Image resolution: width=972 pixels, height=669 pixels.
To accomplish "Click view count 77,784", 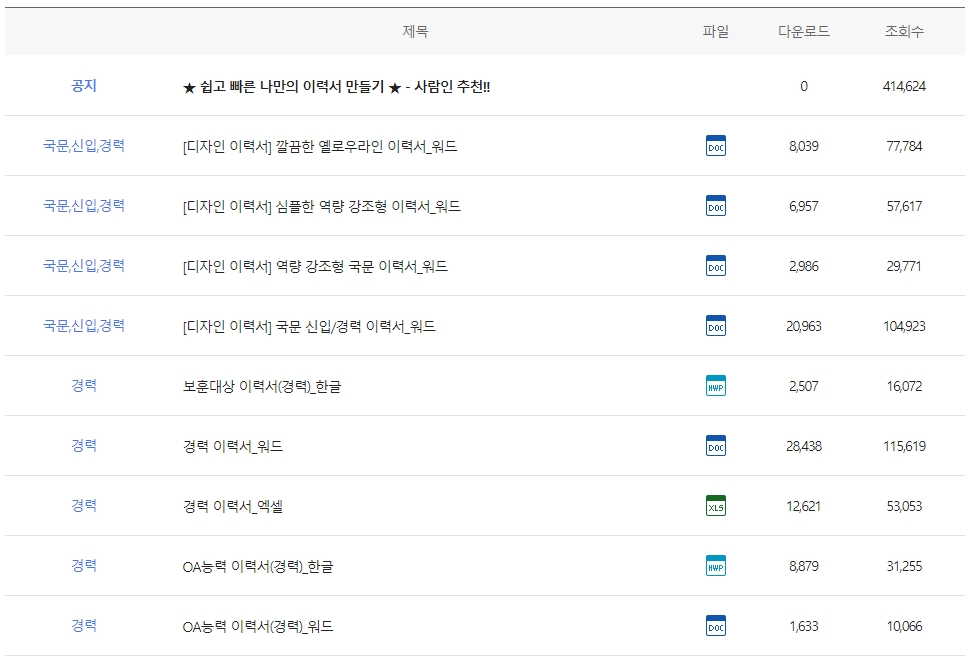I will (x=904, y=146).
